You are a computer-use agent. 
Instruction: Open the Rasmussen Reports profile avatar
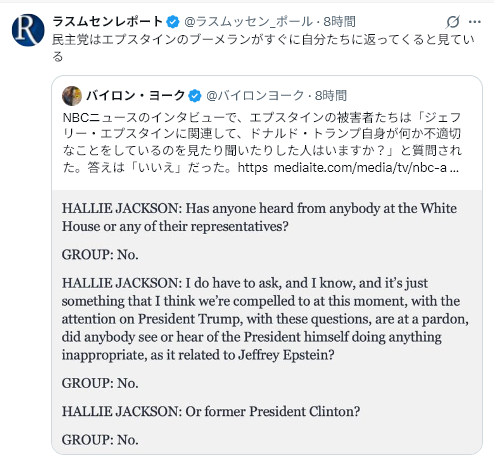28,30
